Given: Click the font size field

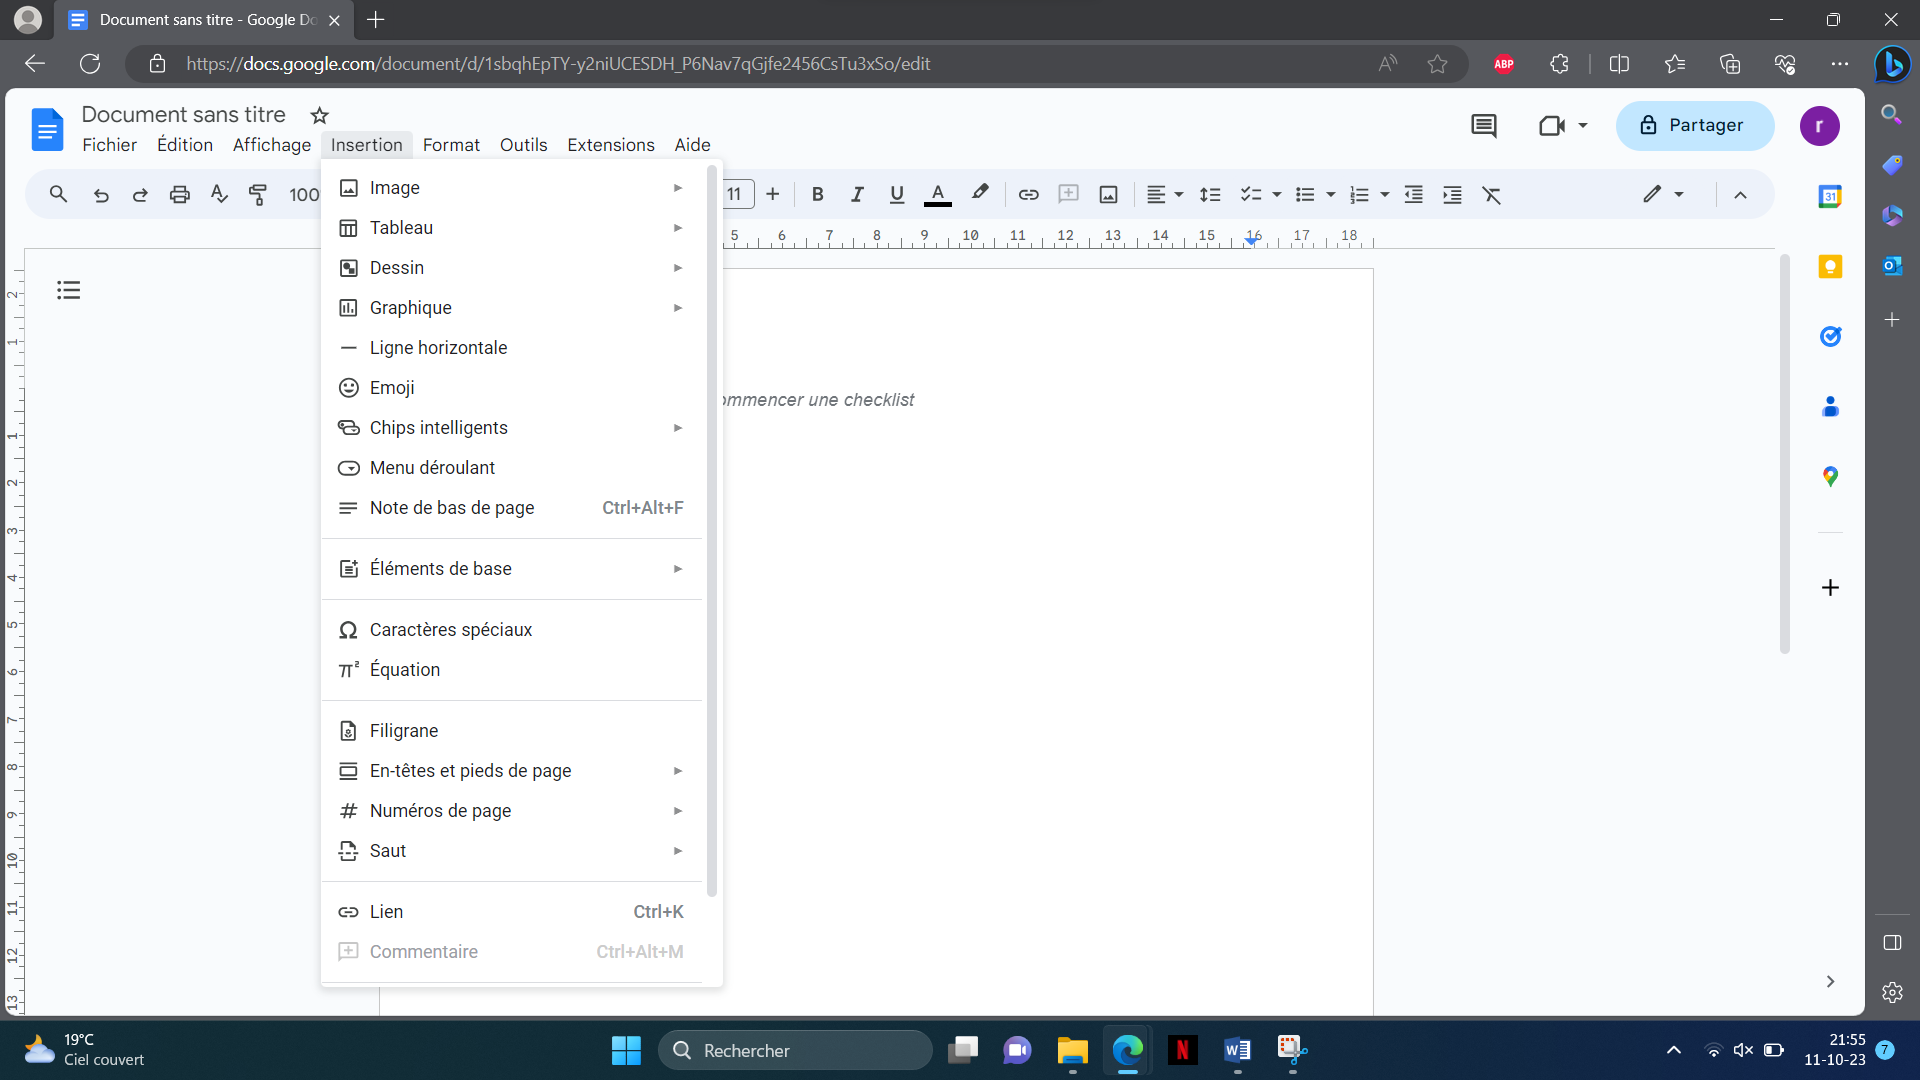Looking at the screenshot, I should click(x=738, y=194).
